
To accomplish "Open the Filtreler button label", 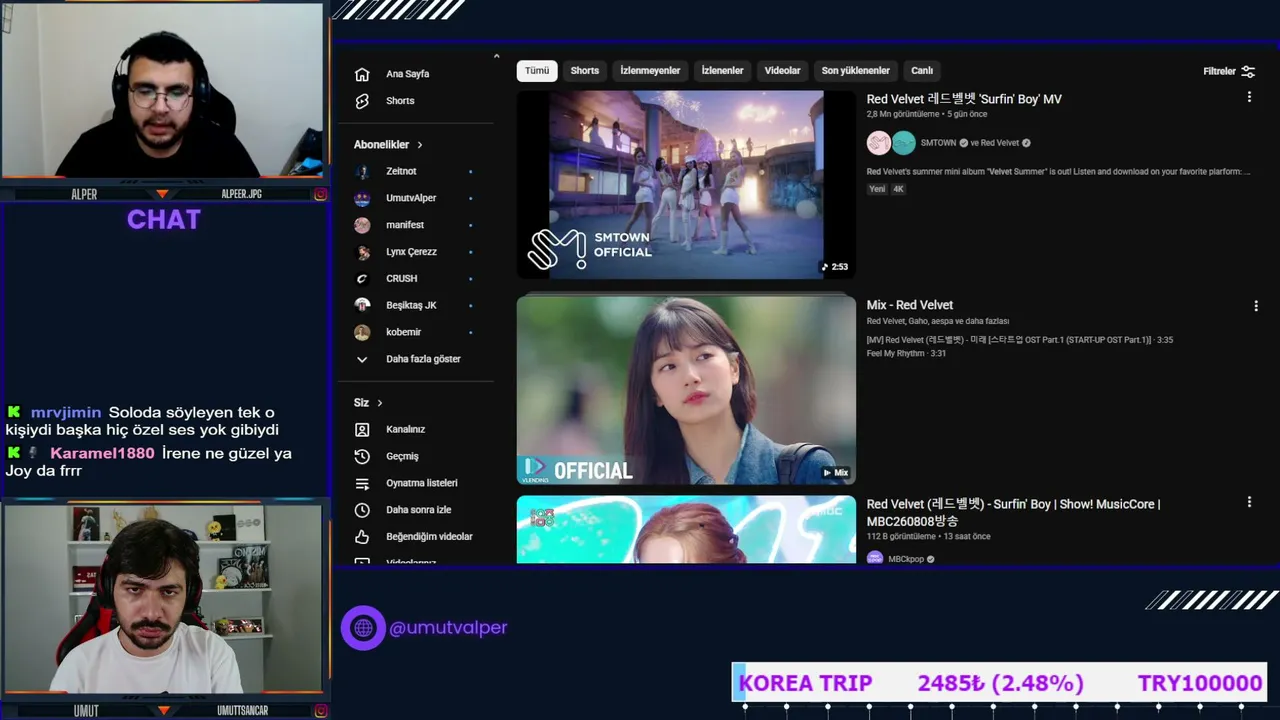I will (x=1219, y=72).
